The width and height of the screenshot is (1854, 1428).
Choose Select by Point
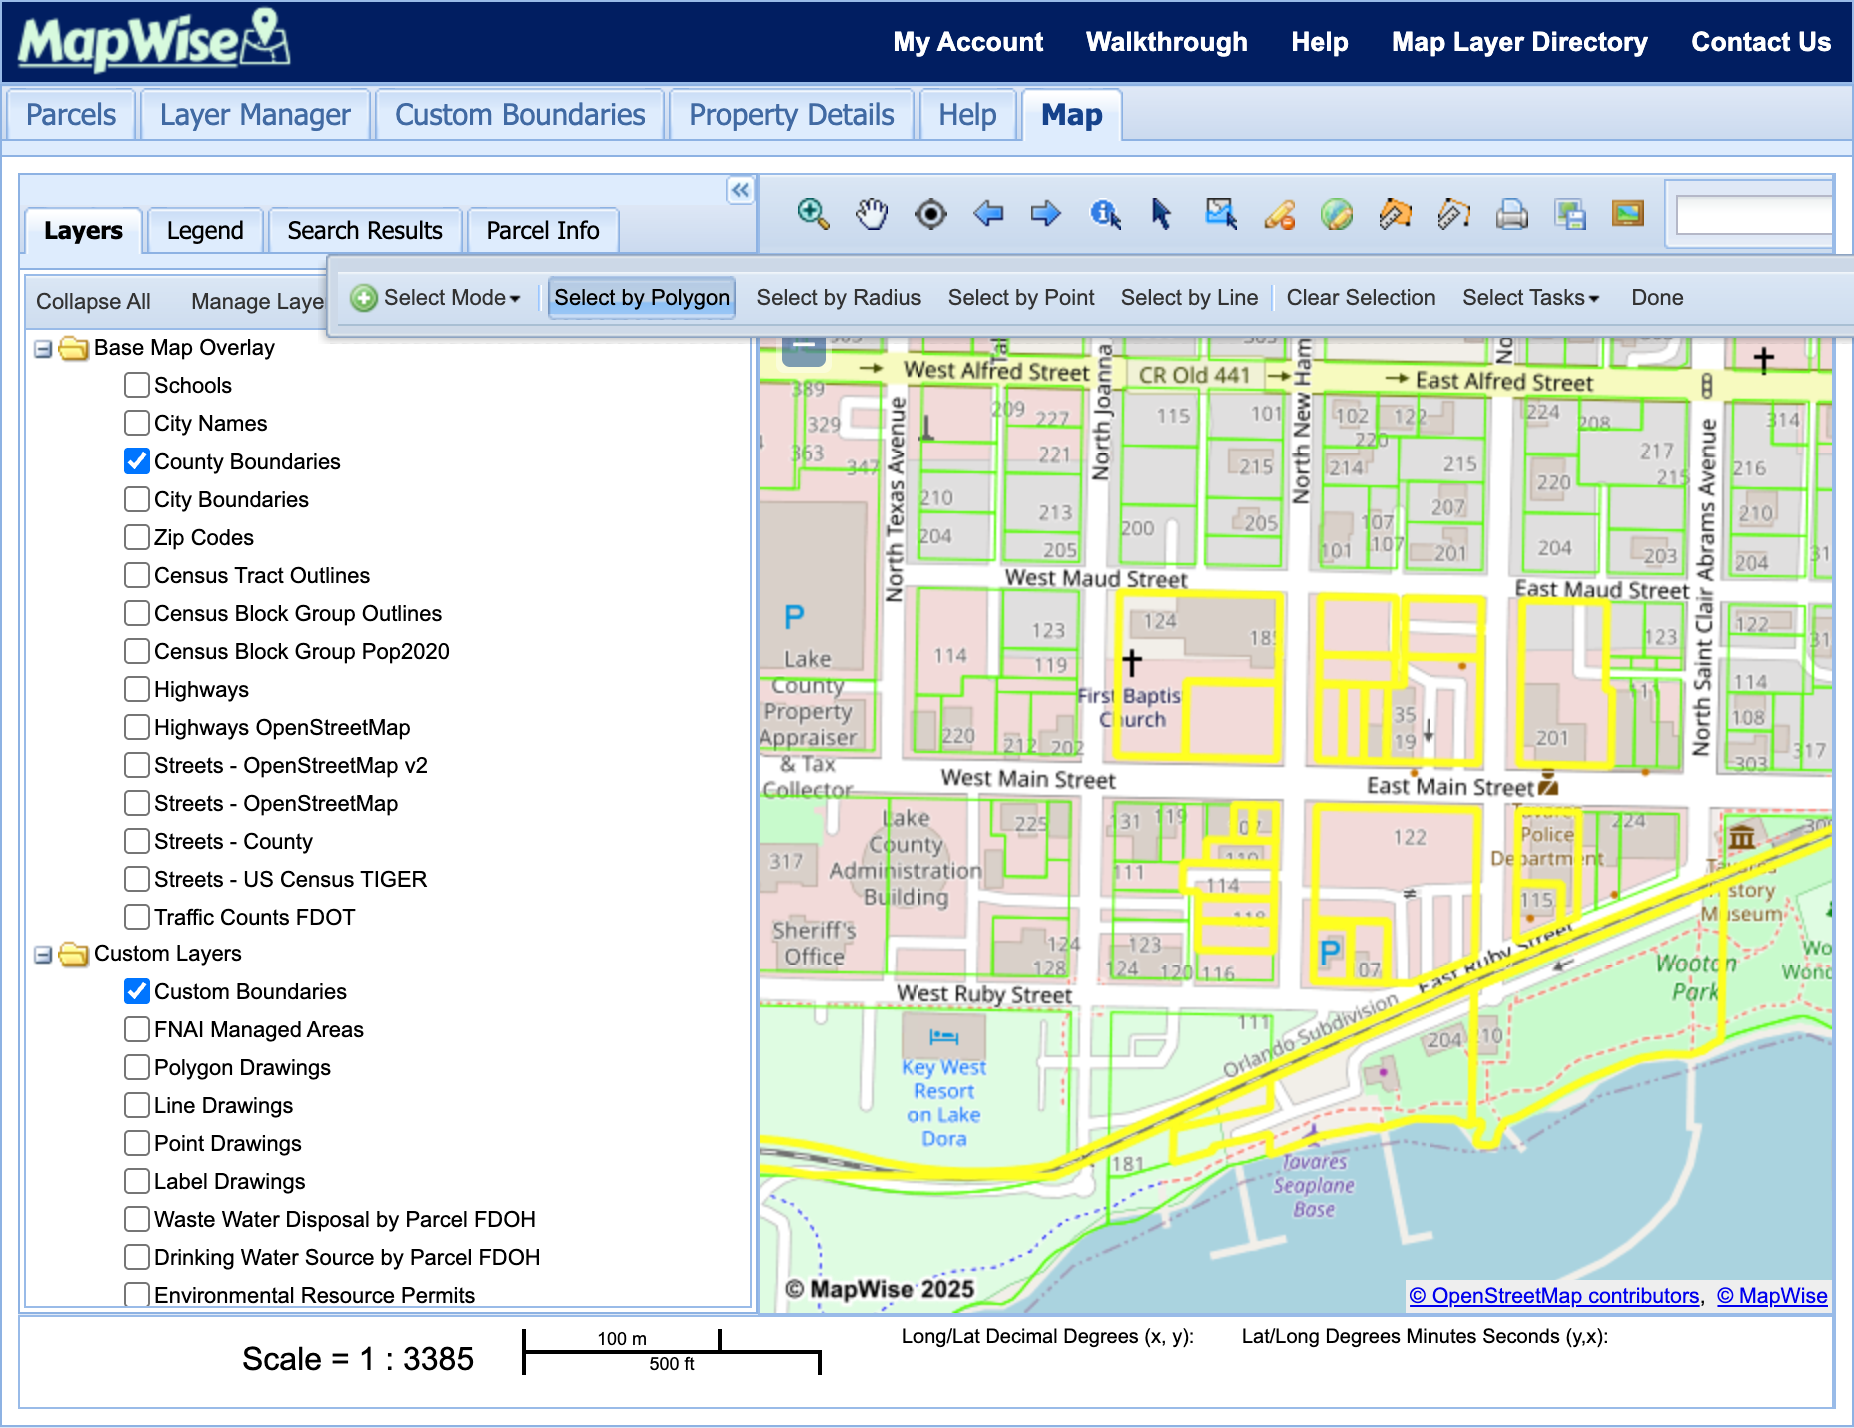click(1021, 298)
